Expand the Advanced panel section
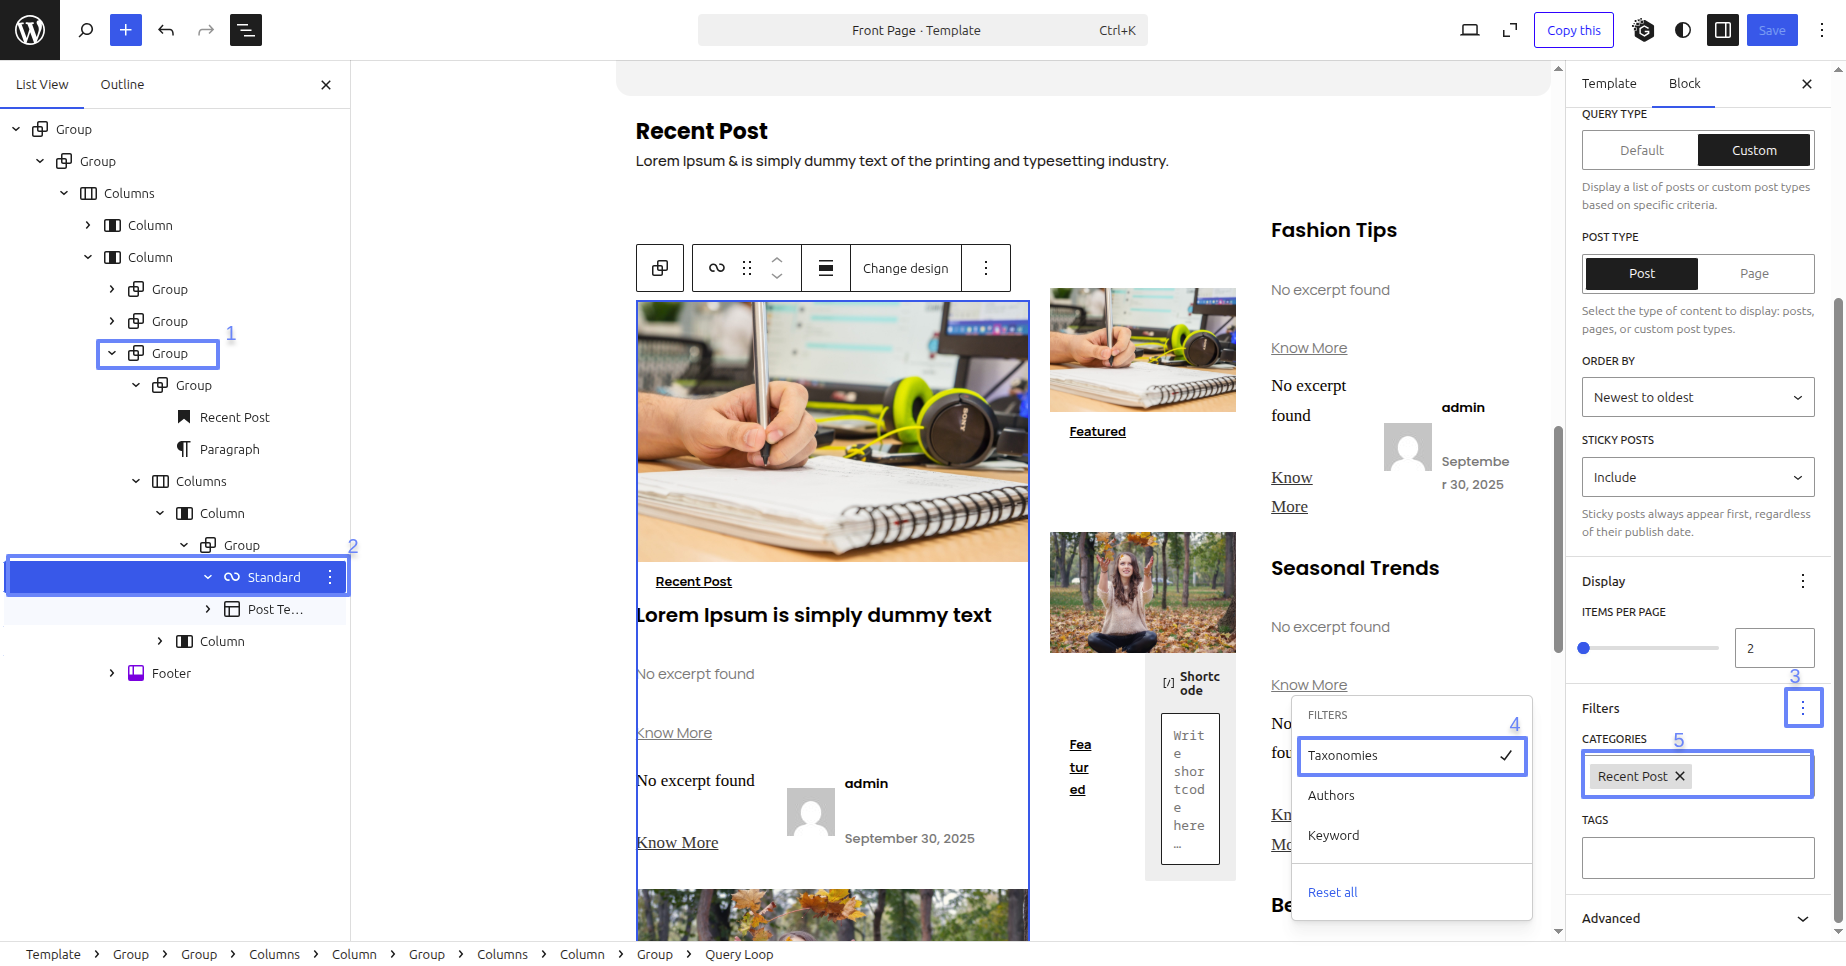 point(1697,918)
